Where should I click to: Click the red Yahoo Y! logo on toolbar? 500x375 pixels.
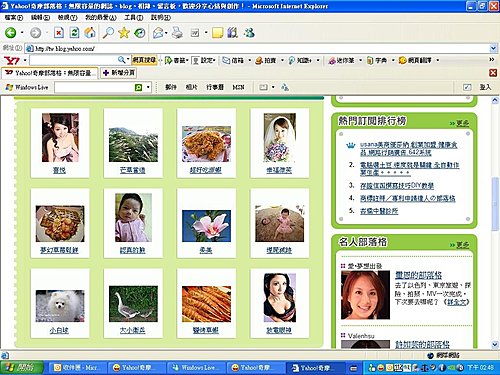tap(12, 60)
